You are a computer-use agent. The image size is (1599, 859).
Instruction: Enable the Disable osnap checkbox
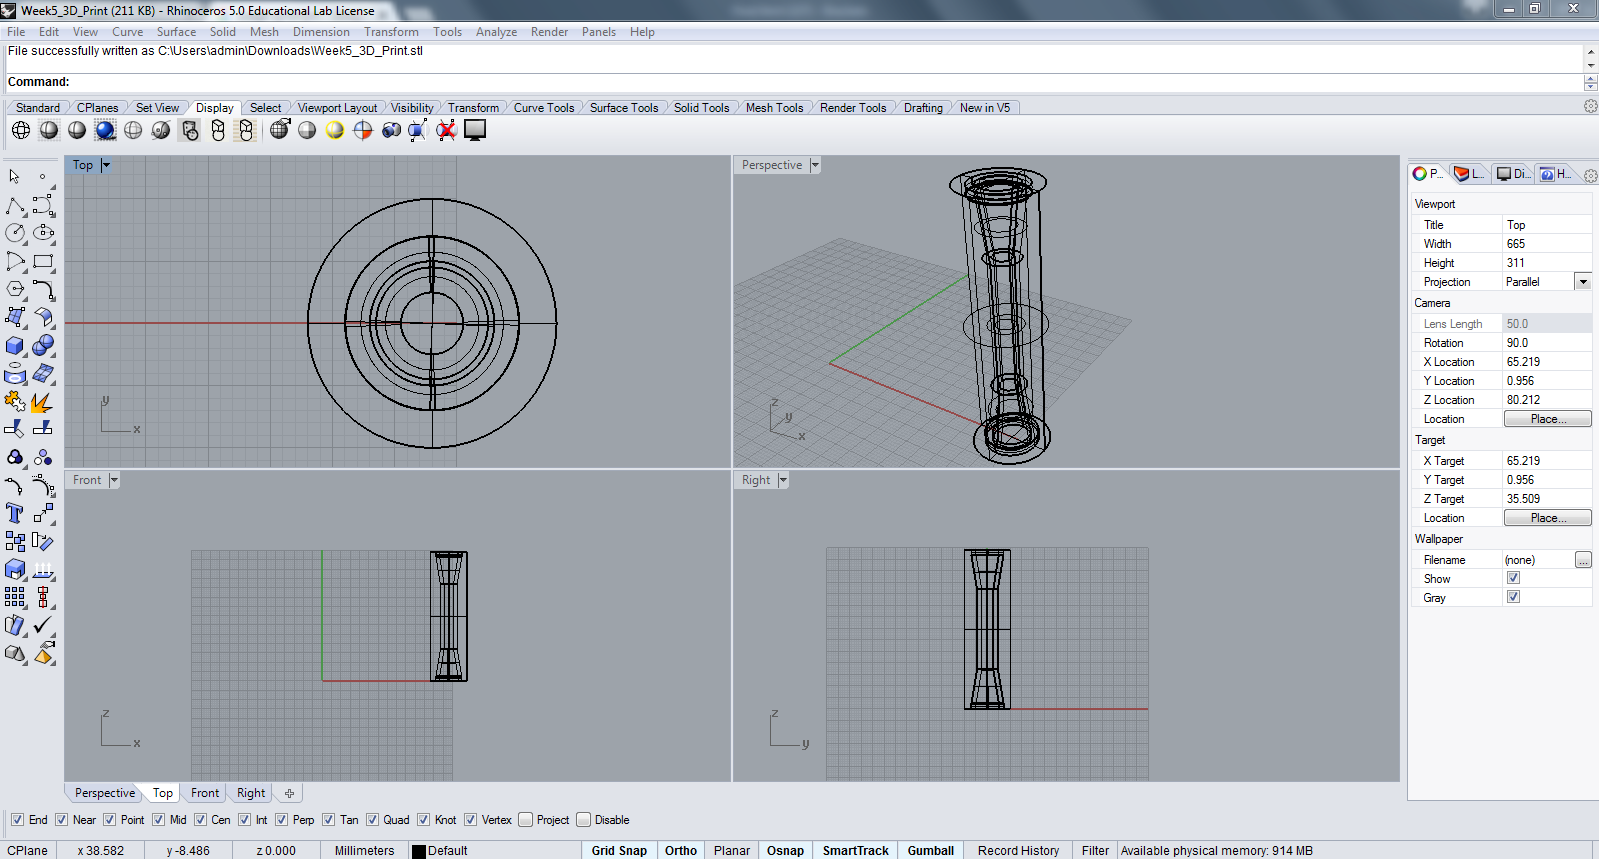tap(583, 820)
